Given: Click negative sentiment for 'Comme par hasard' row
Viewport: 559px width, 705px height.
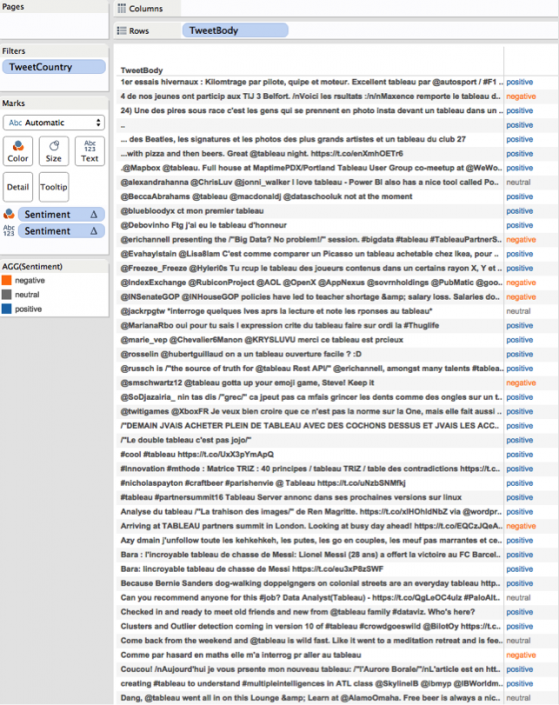Looking at the screenshot, I should [521, 655].
